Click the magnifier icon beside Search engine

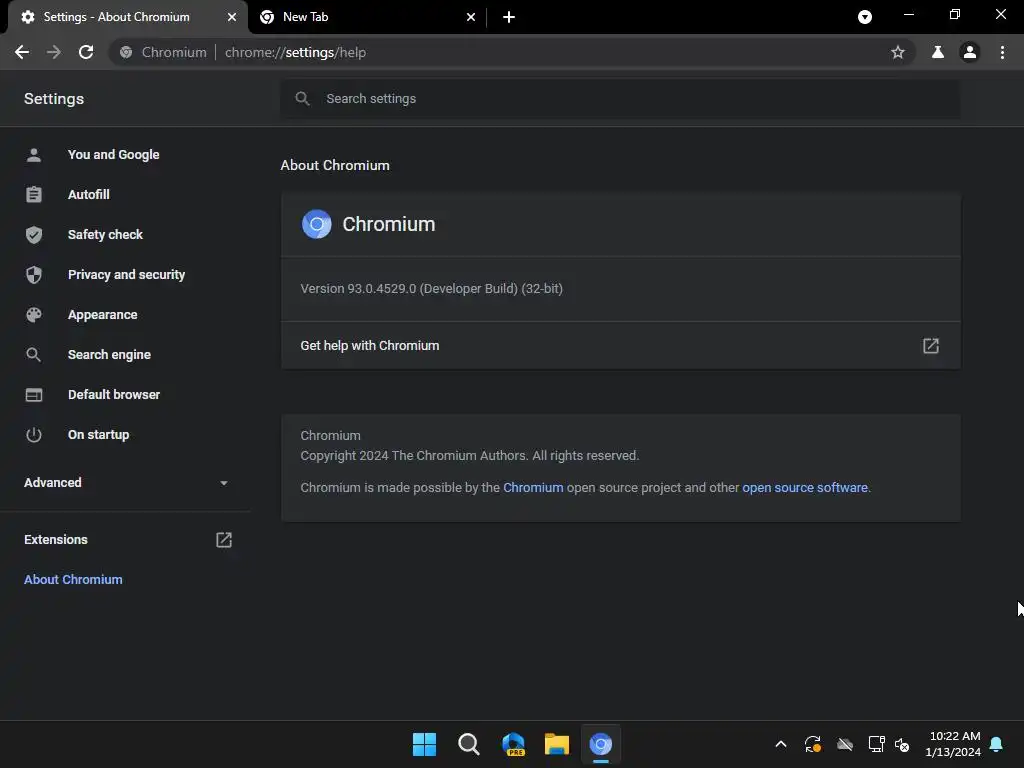33,355
